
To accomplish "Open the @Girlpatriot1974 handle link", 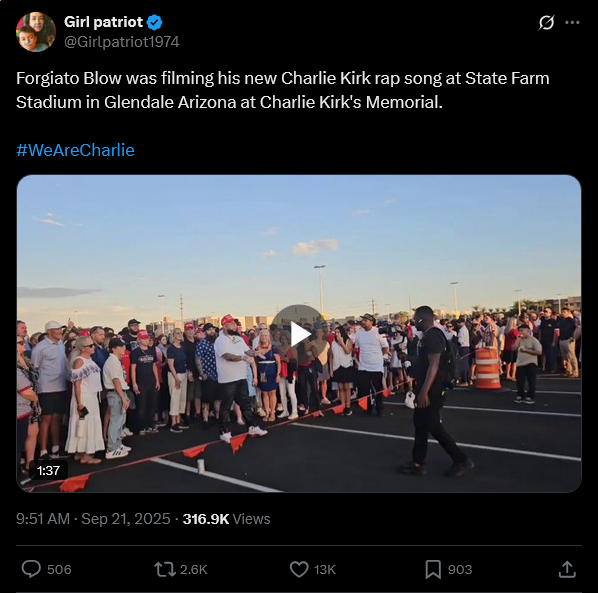I will pyautogui.click(x=122, y=42).
